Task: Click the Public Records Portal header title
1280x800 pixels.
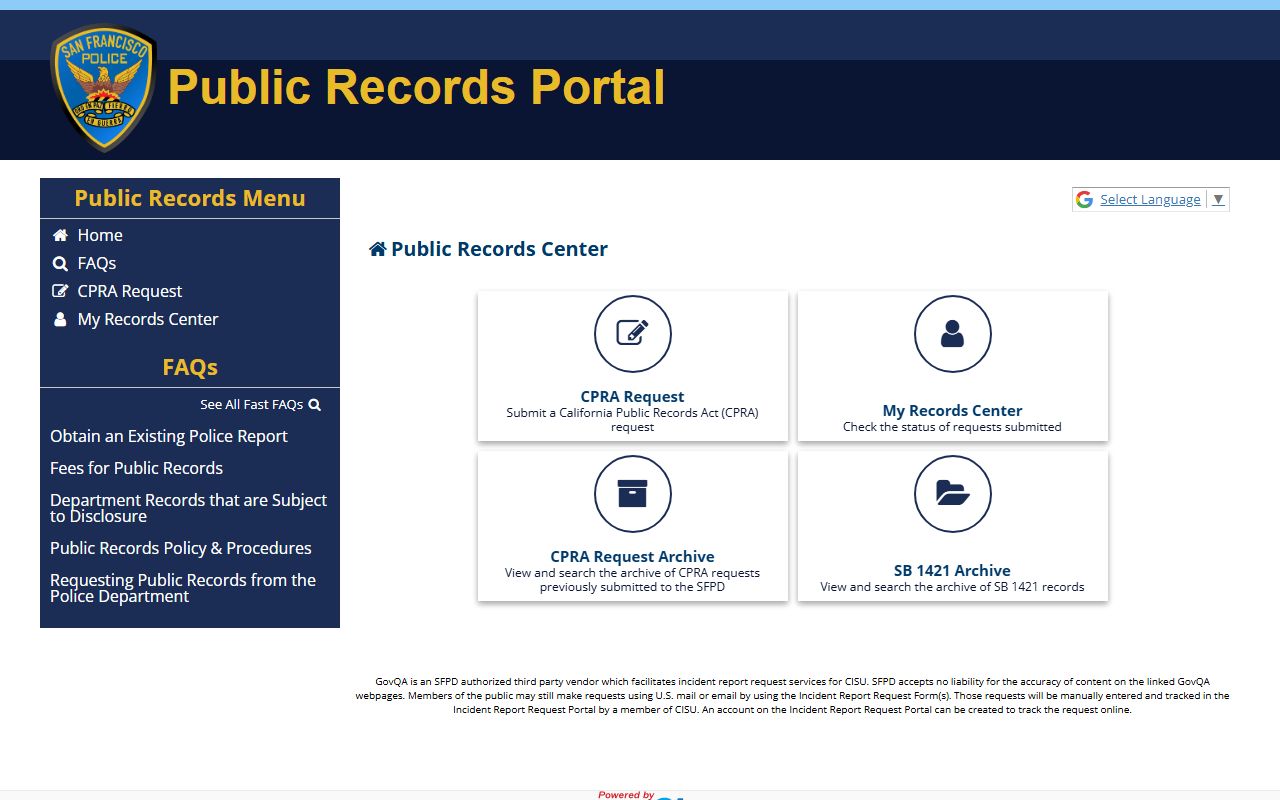Action: click(416, 87)
